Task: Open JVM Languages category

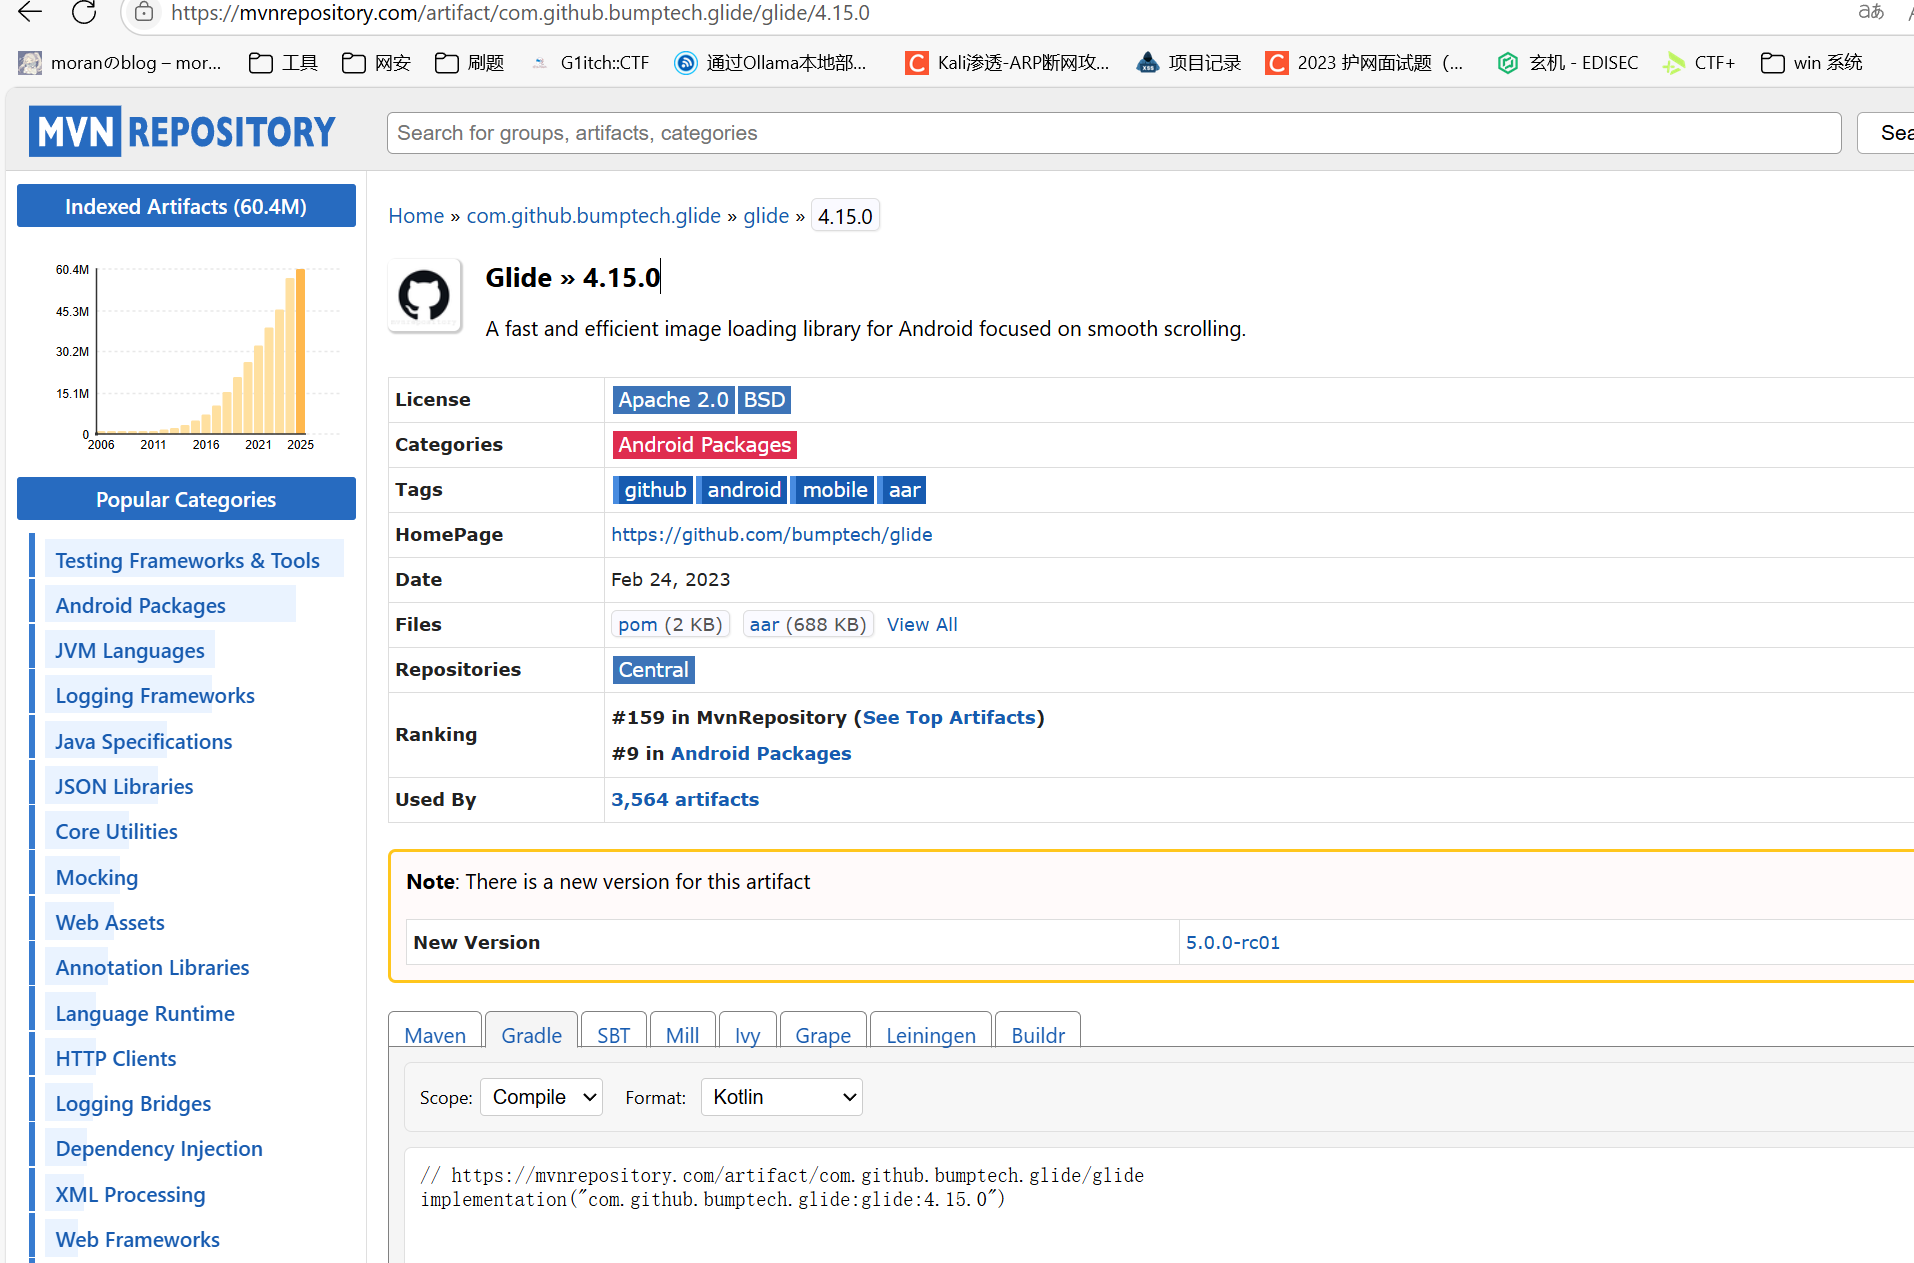Action: (x=130, y=651)
